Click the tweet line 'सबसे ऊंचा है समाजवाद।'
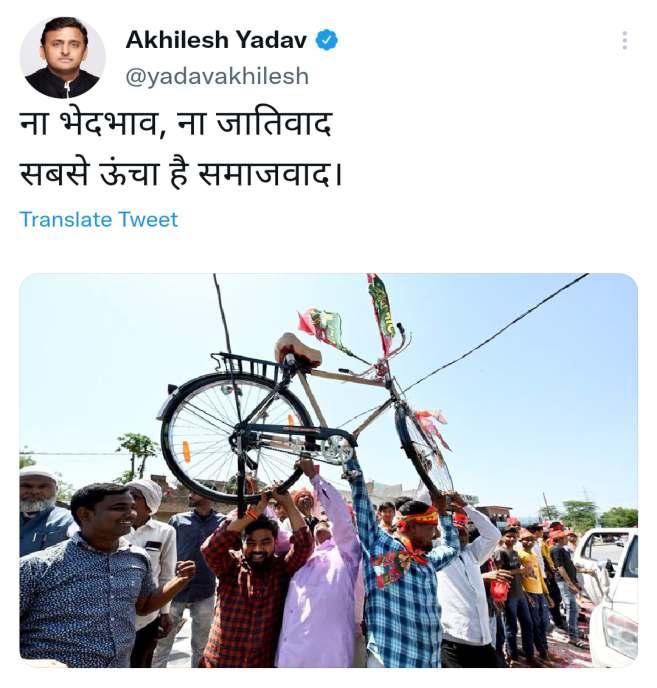The height and width of the screenshot is (688, 657). tap(181, 174)
